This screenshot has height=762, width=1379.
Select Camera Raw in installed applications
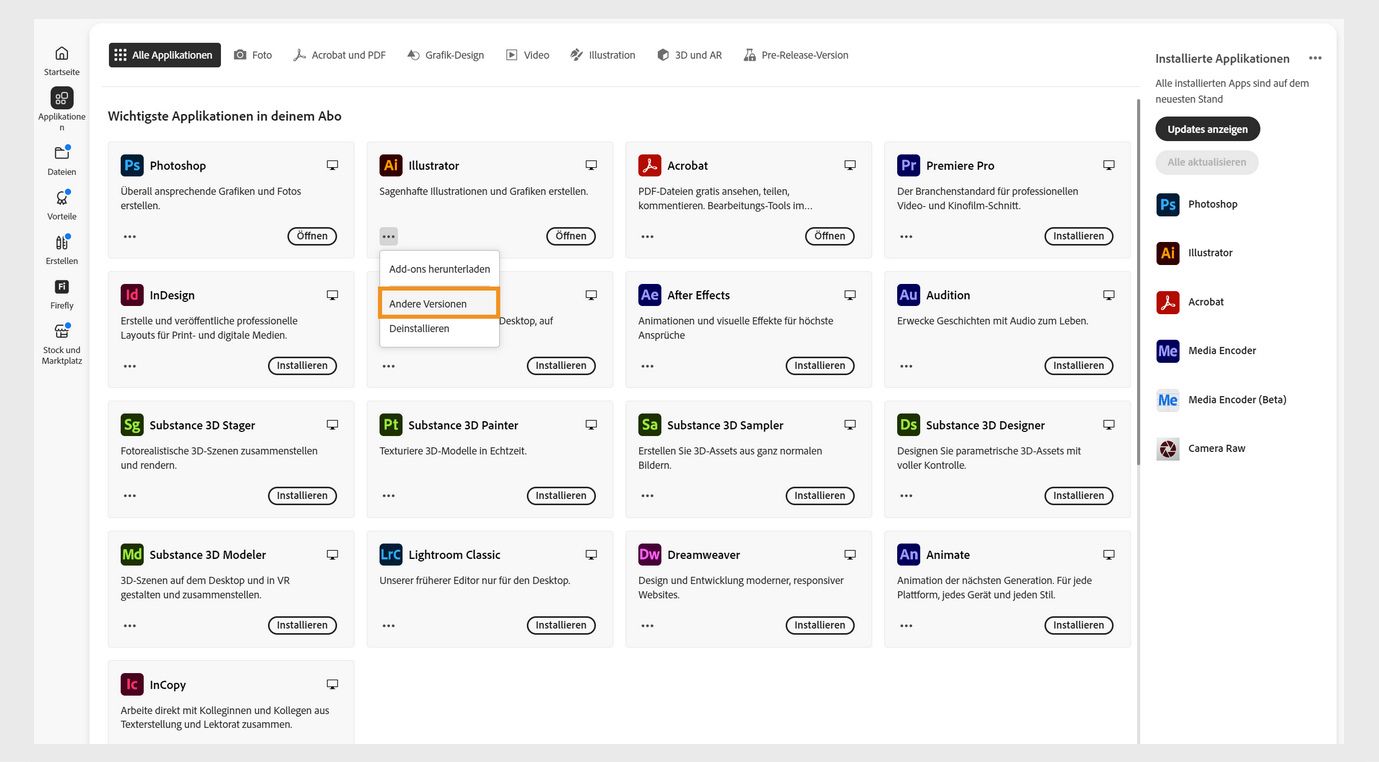pos(1201,449)
